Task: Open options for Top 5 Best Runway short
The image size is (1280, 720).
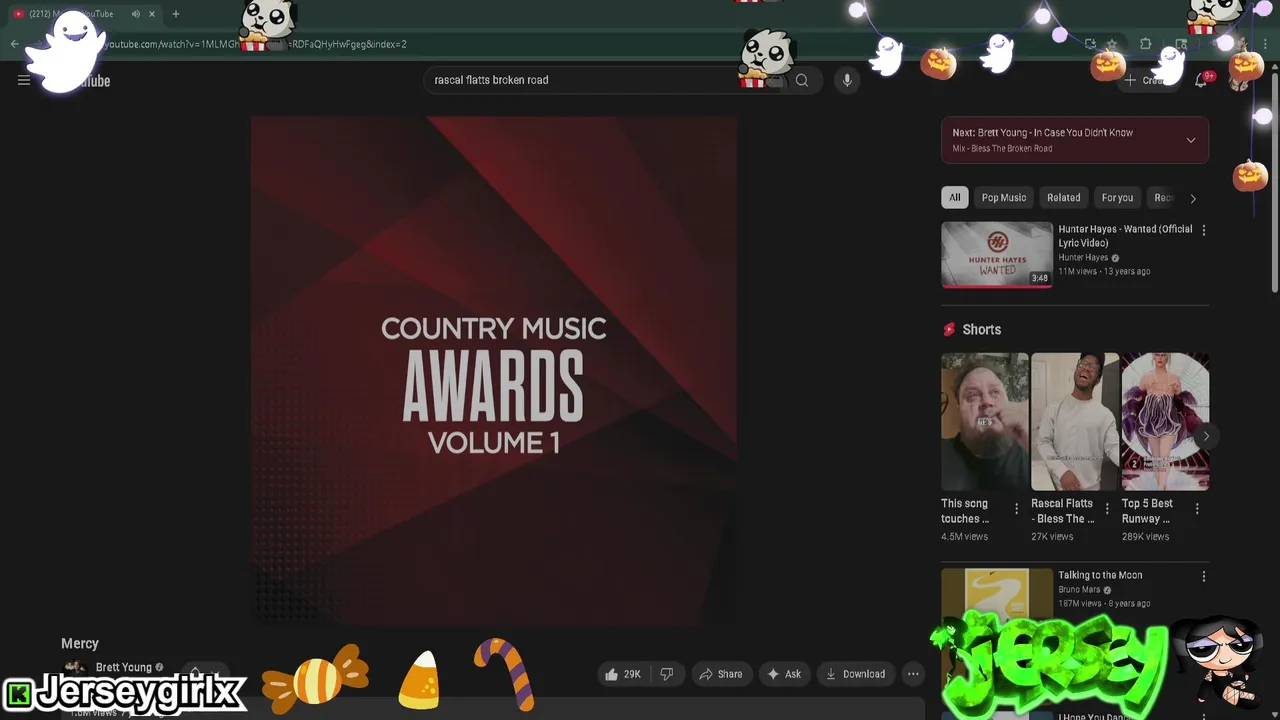Action: [x=1197, y=509]
